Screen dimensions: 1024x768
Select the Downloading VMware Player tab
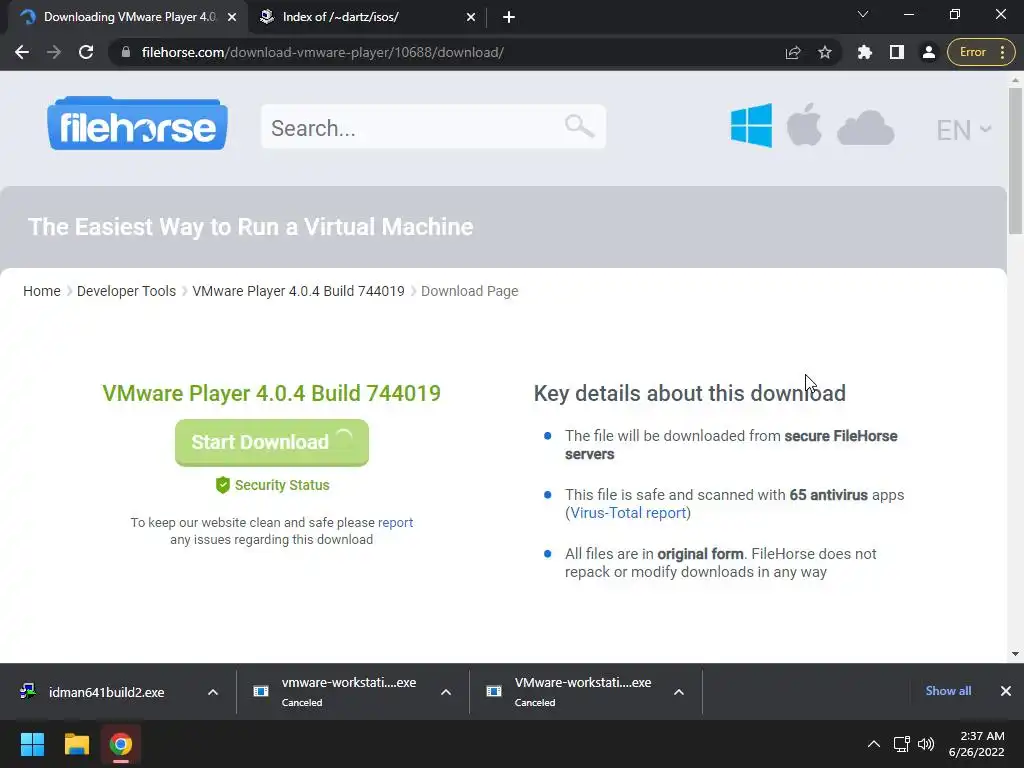point(127,17)
